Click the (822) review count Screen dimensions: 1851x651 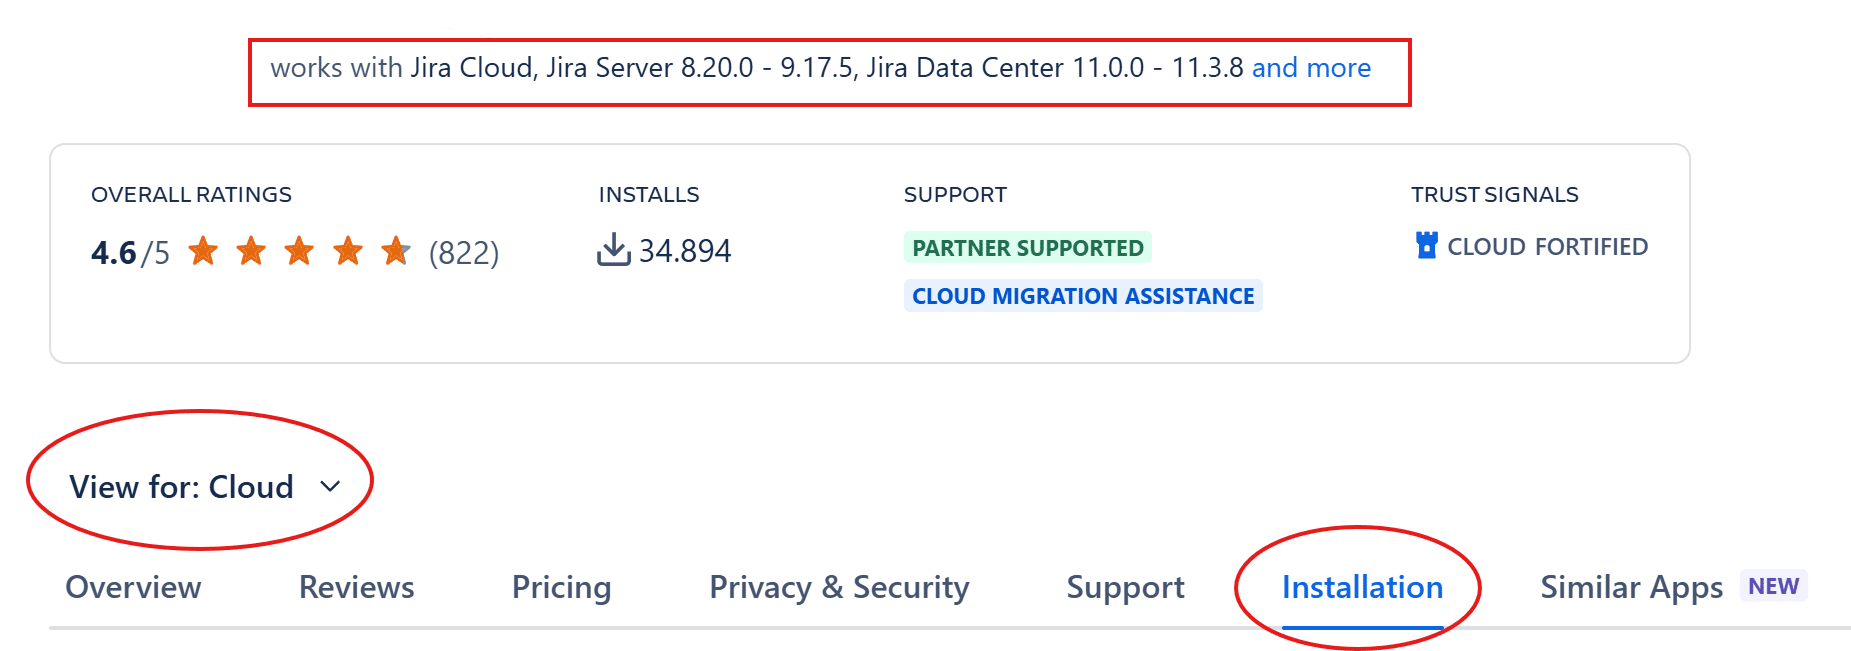pos(464,253)
